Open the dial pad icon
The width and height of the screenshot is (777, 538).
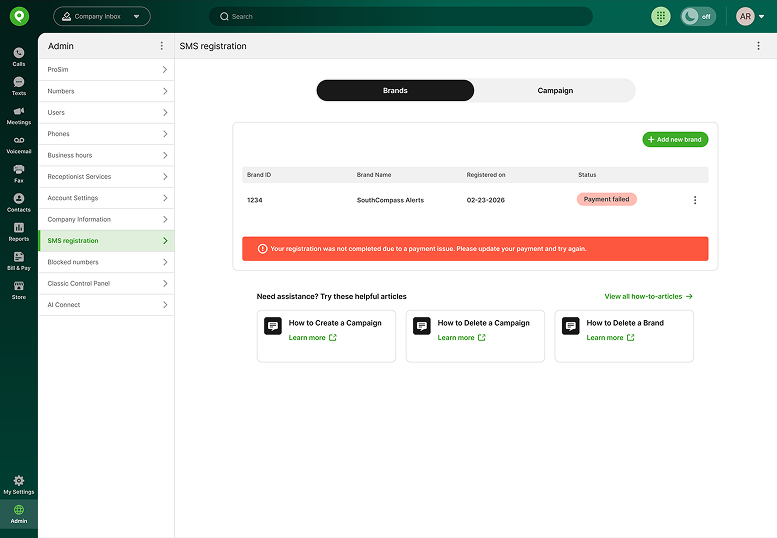point(660,17)
